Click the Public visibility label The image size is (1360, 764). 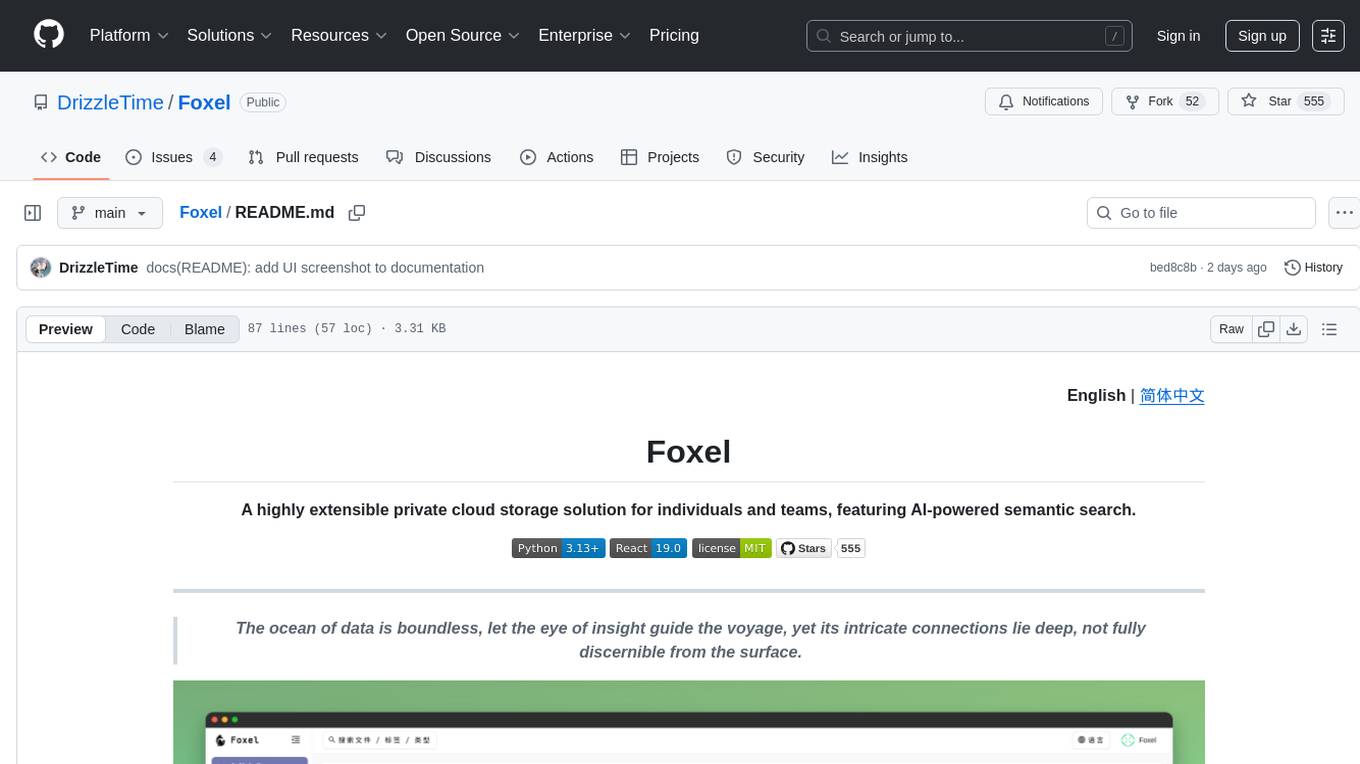[x=263, y=102]
